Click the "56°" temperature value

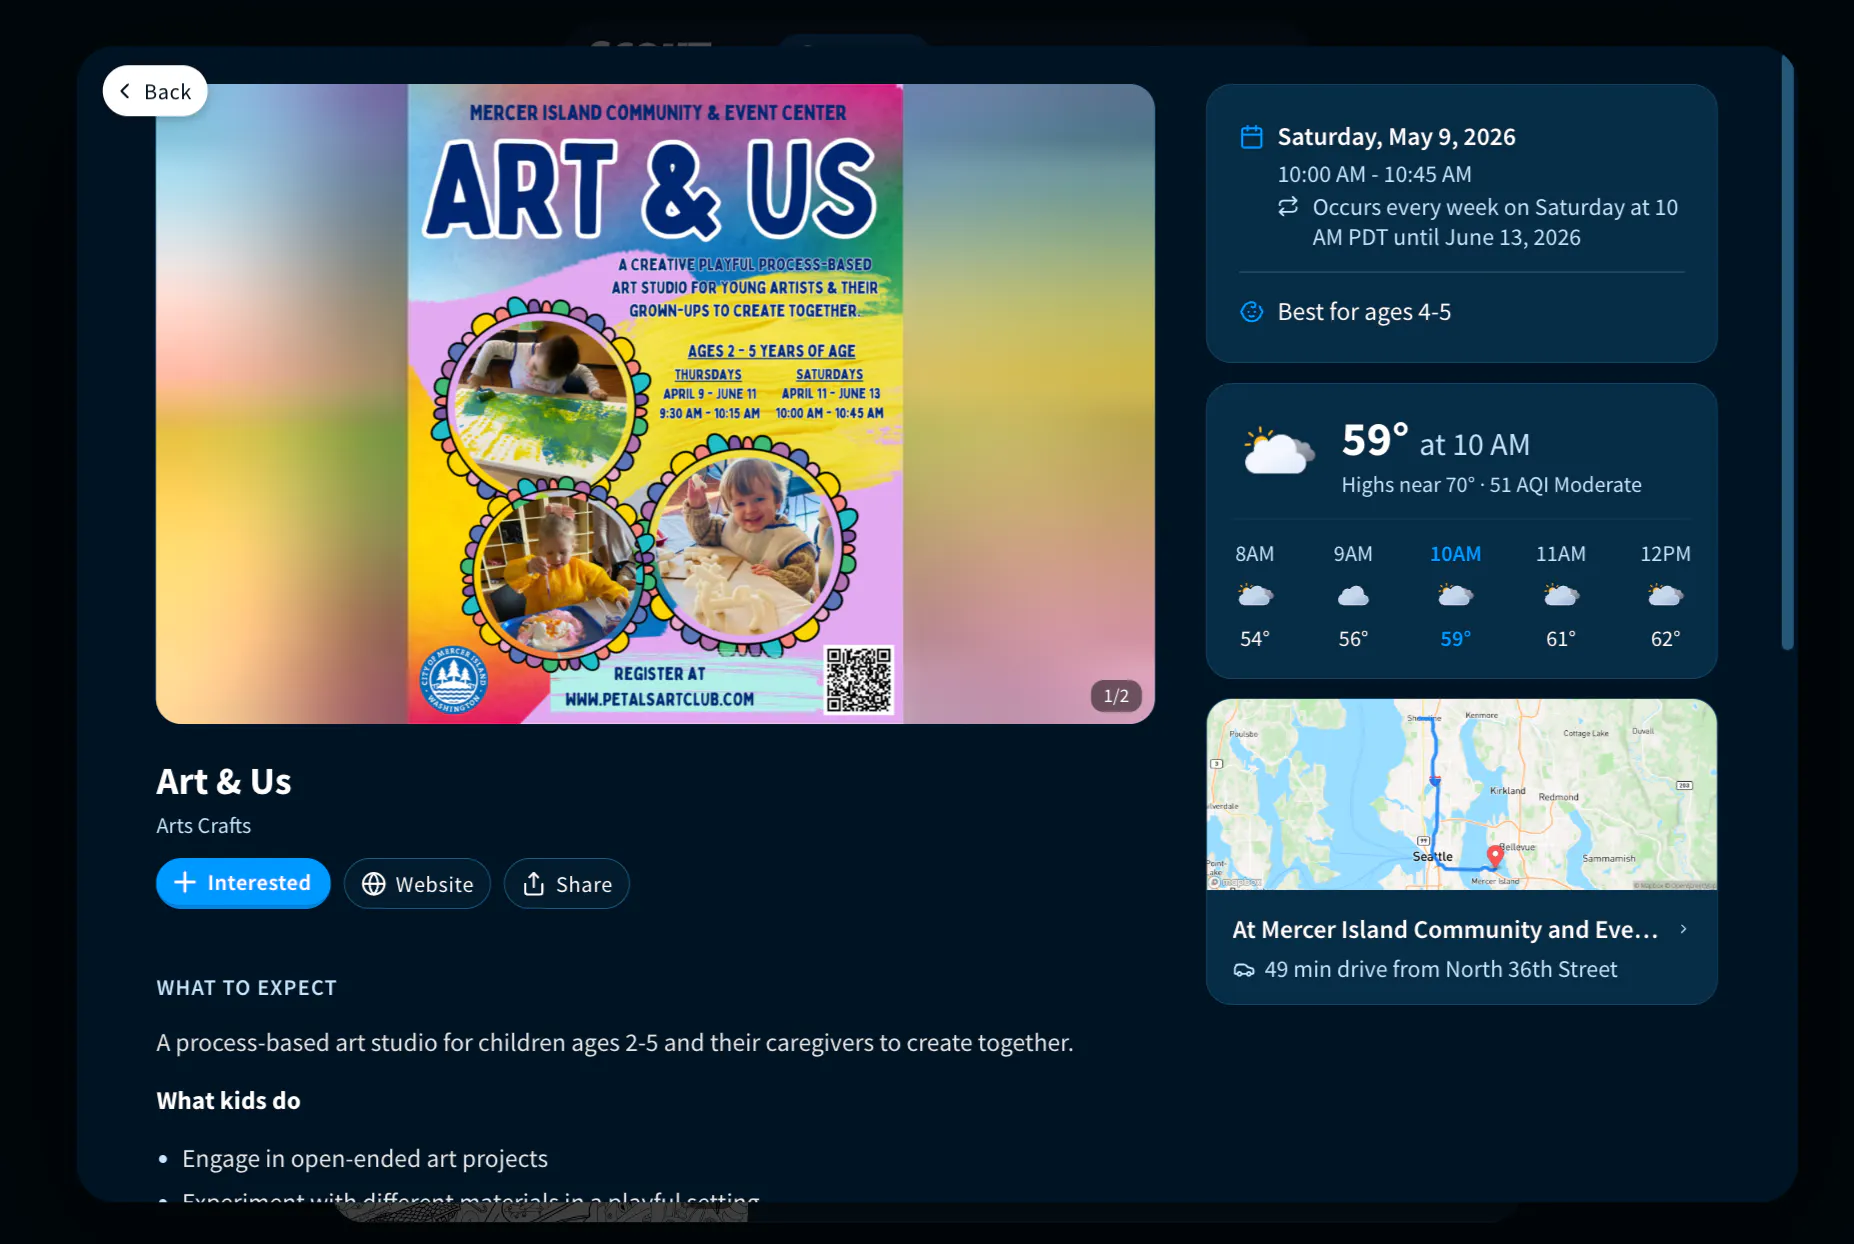(1353, 639)
